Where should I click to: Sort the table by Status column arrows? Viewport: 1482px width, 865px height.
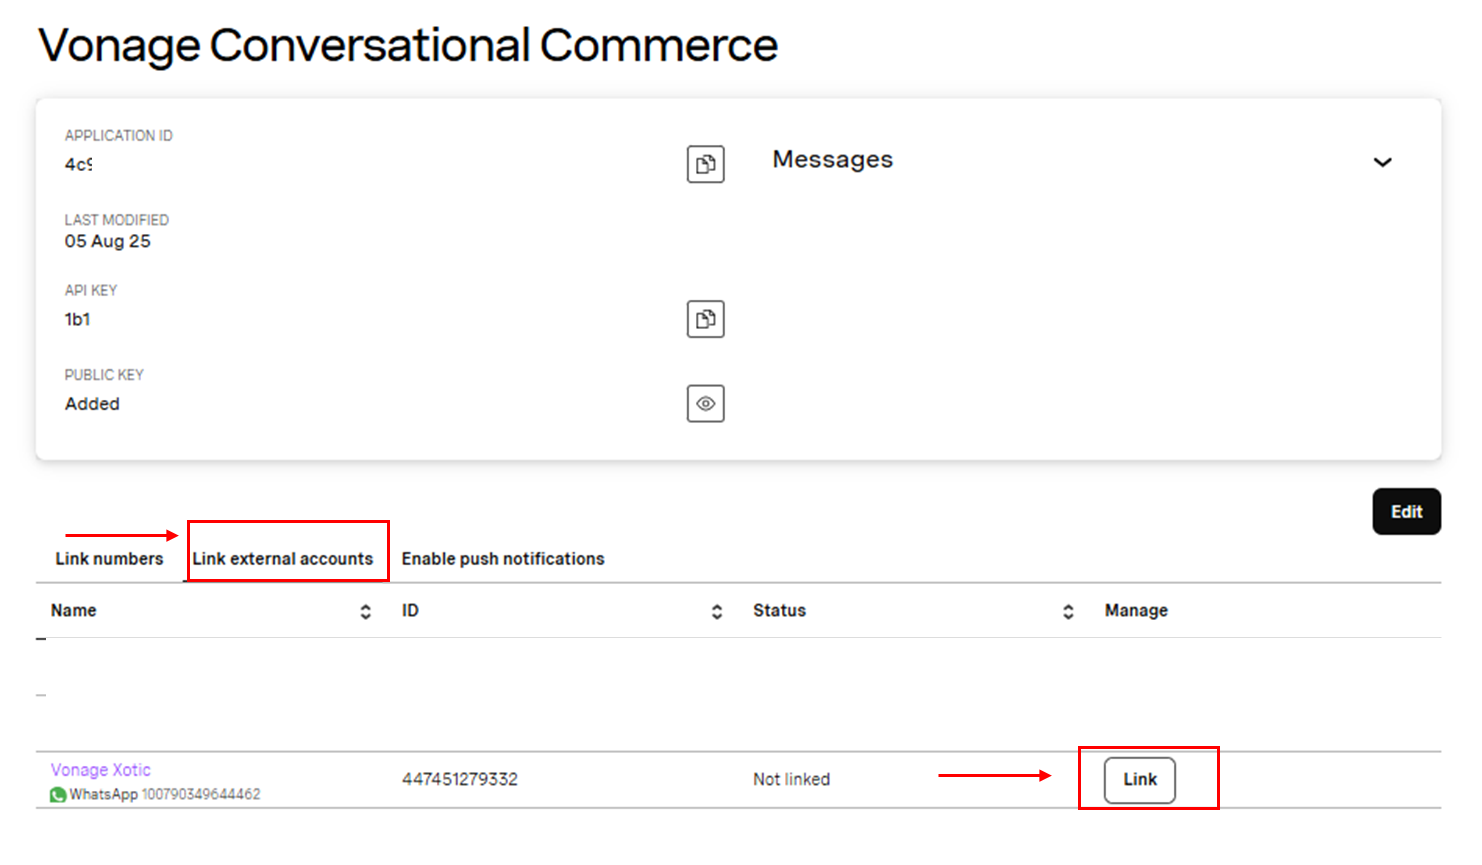(1068, 612)
